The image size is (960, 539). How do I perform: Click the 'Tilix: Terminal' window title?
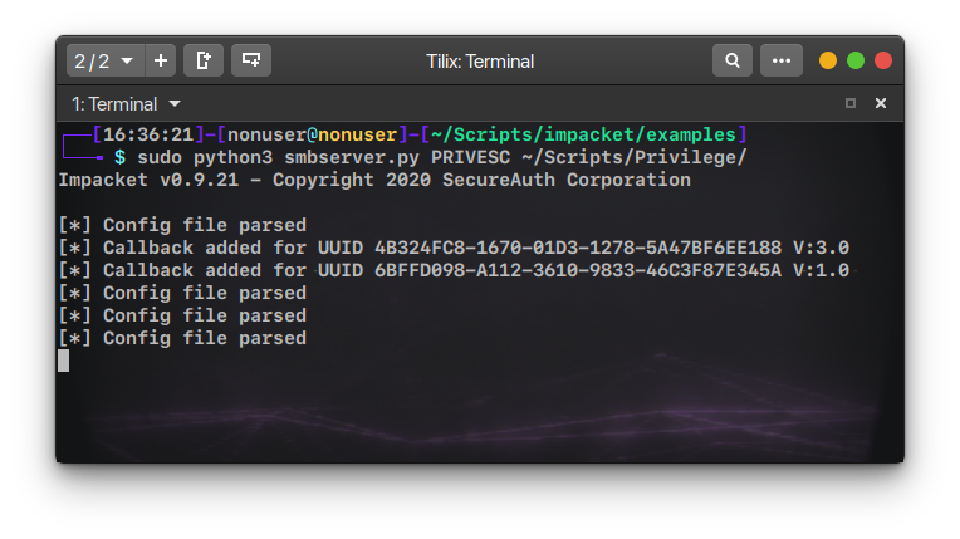(480, 61)
